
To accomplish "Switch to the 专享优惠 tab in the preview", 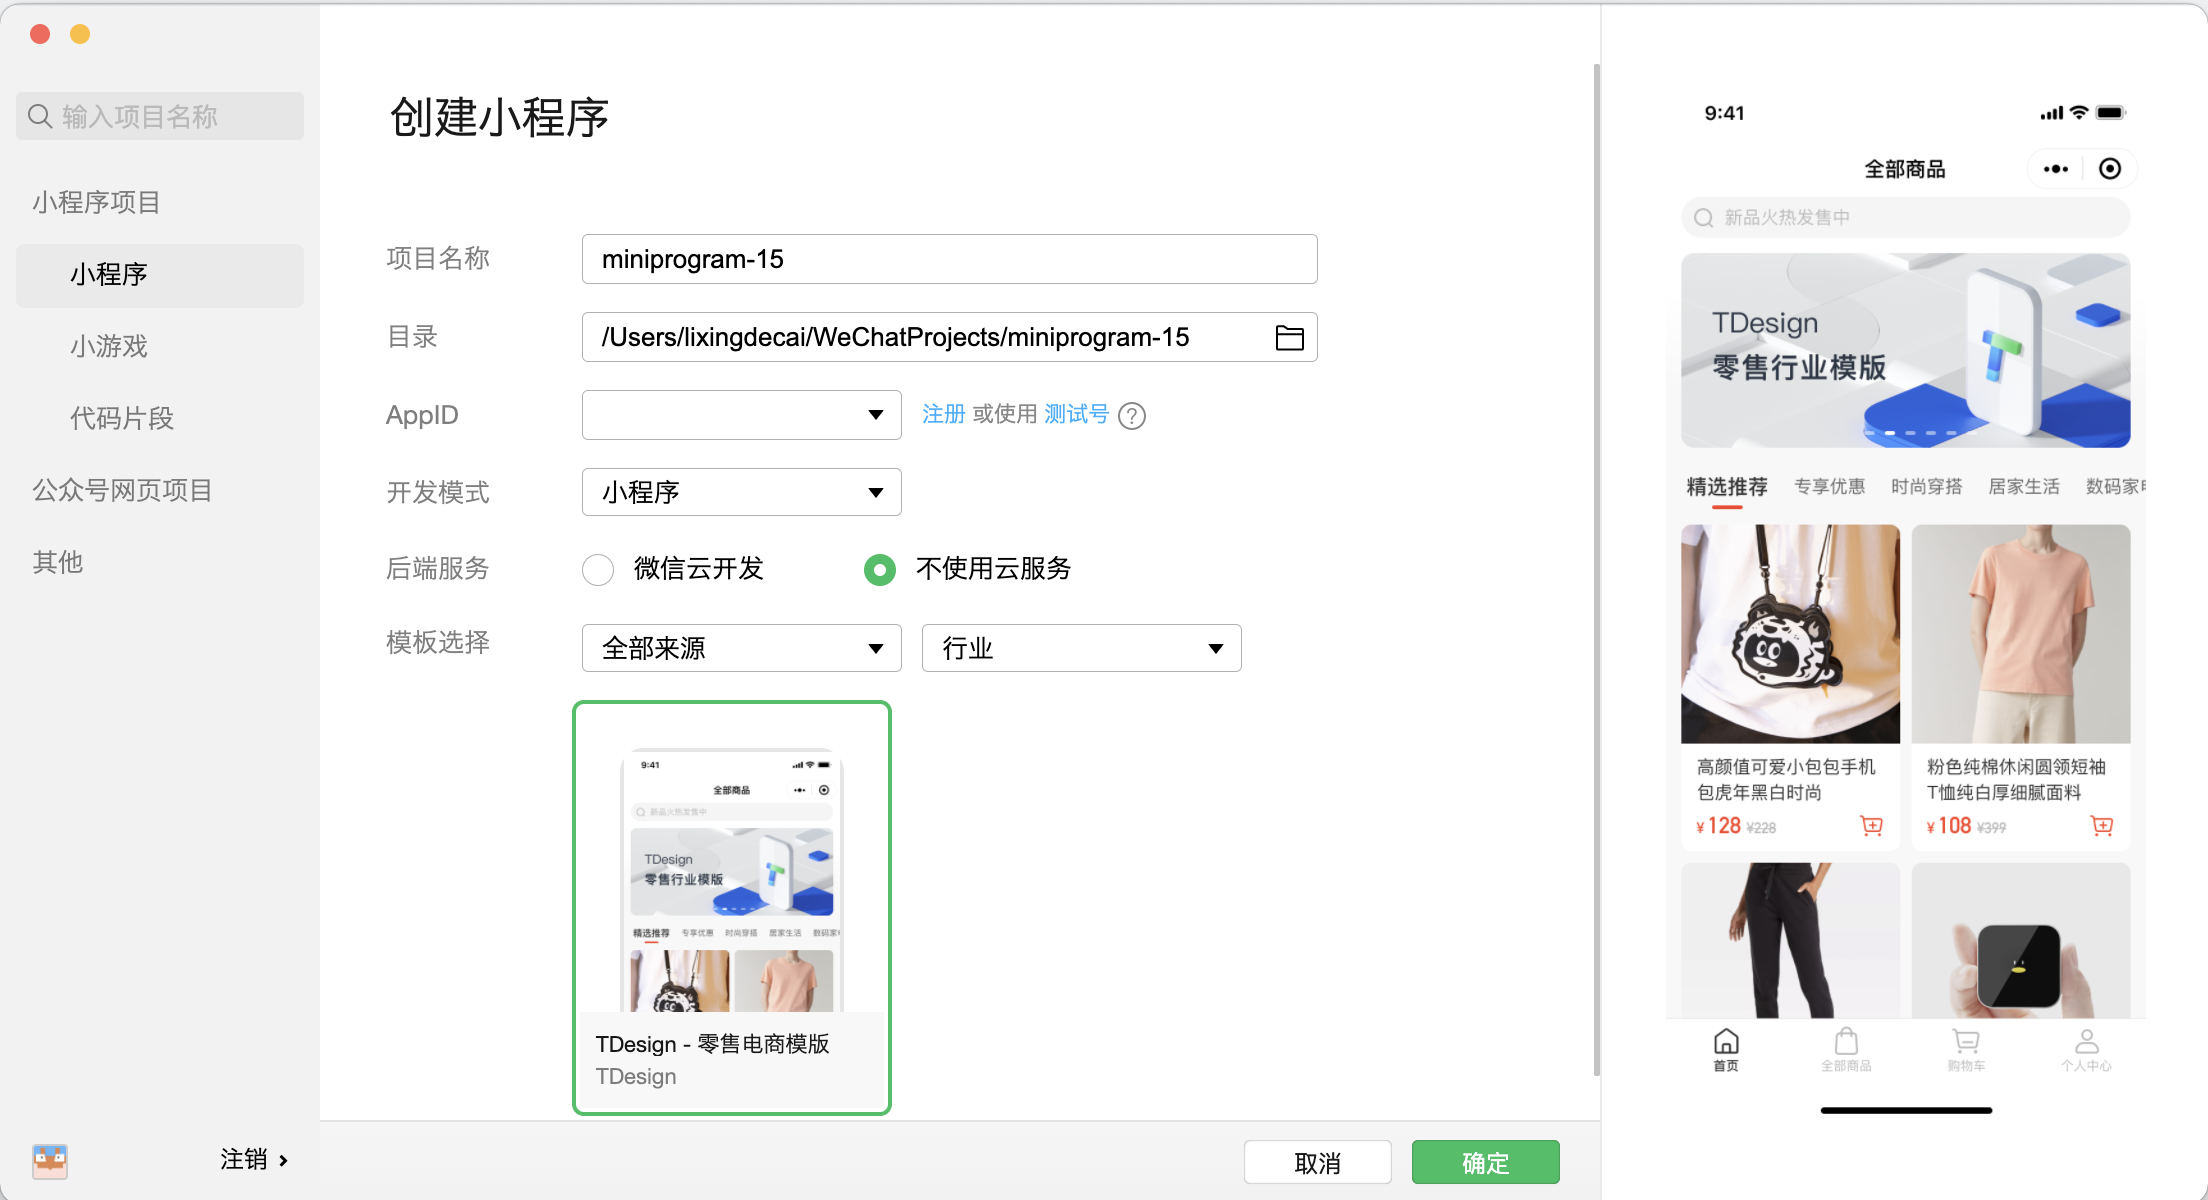I will coord(1830,487).
